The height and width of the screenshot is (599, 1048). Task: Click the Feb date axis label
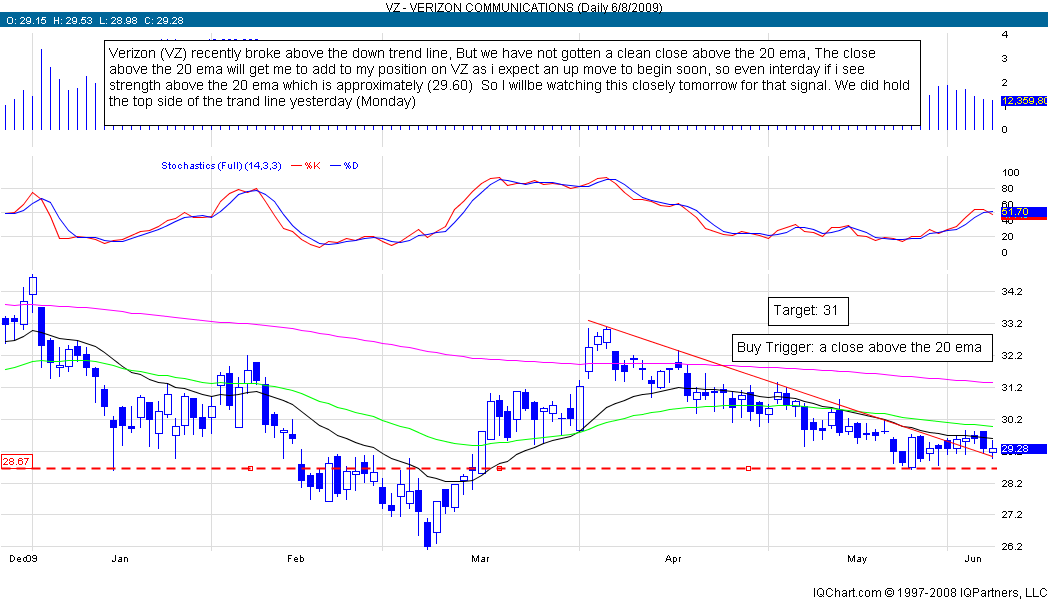pyautogui.click(x=295, y=558)
